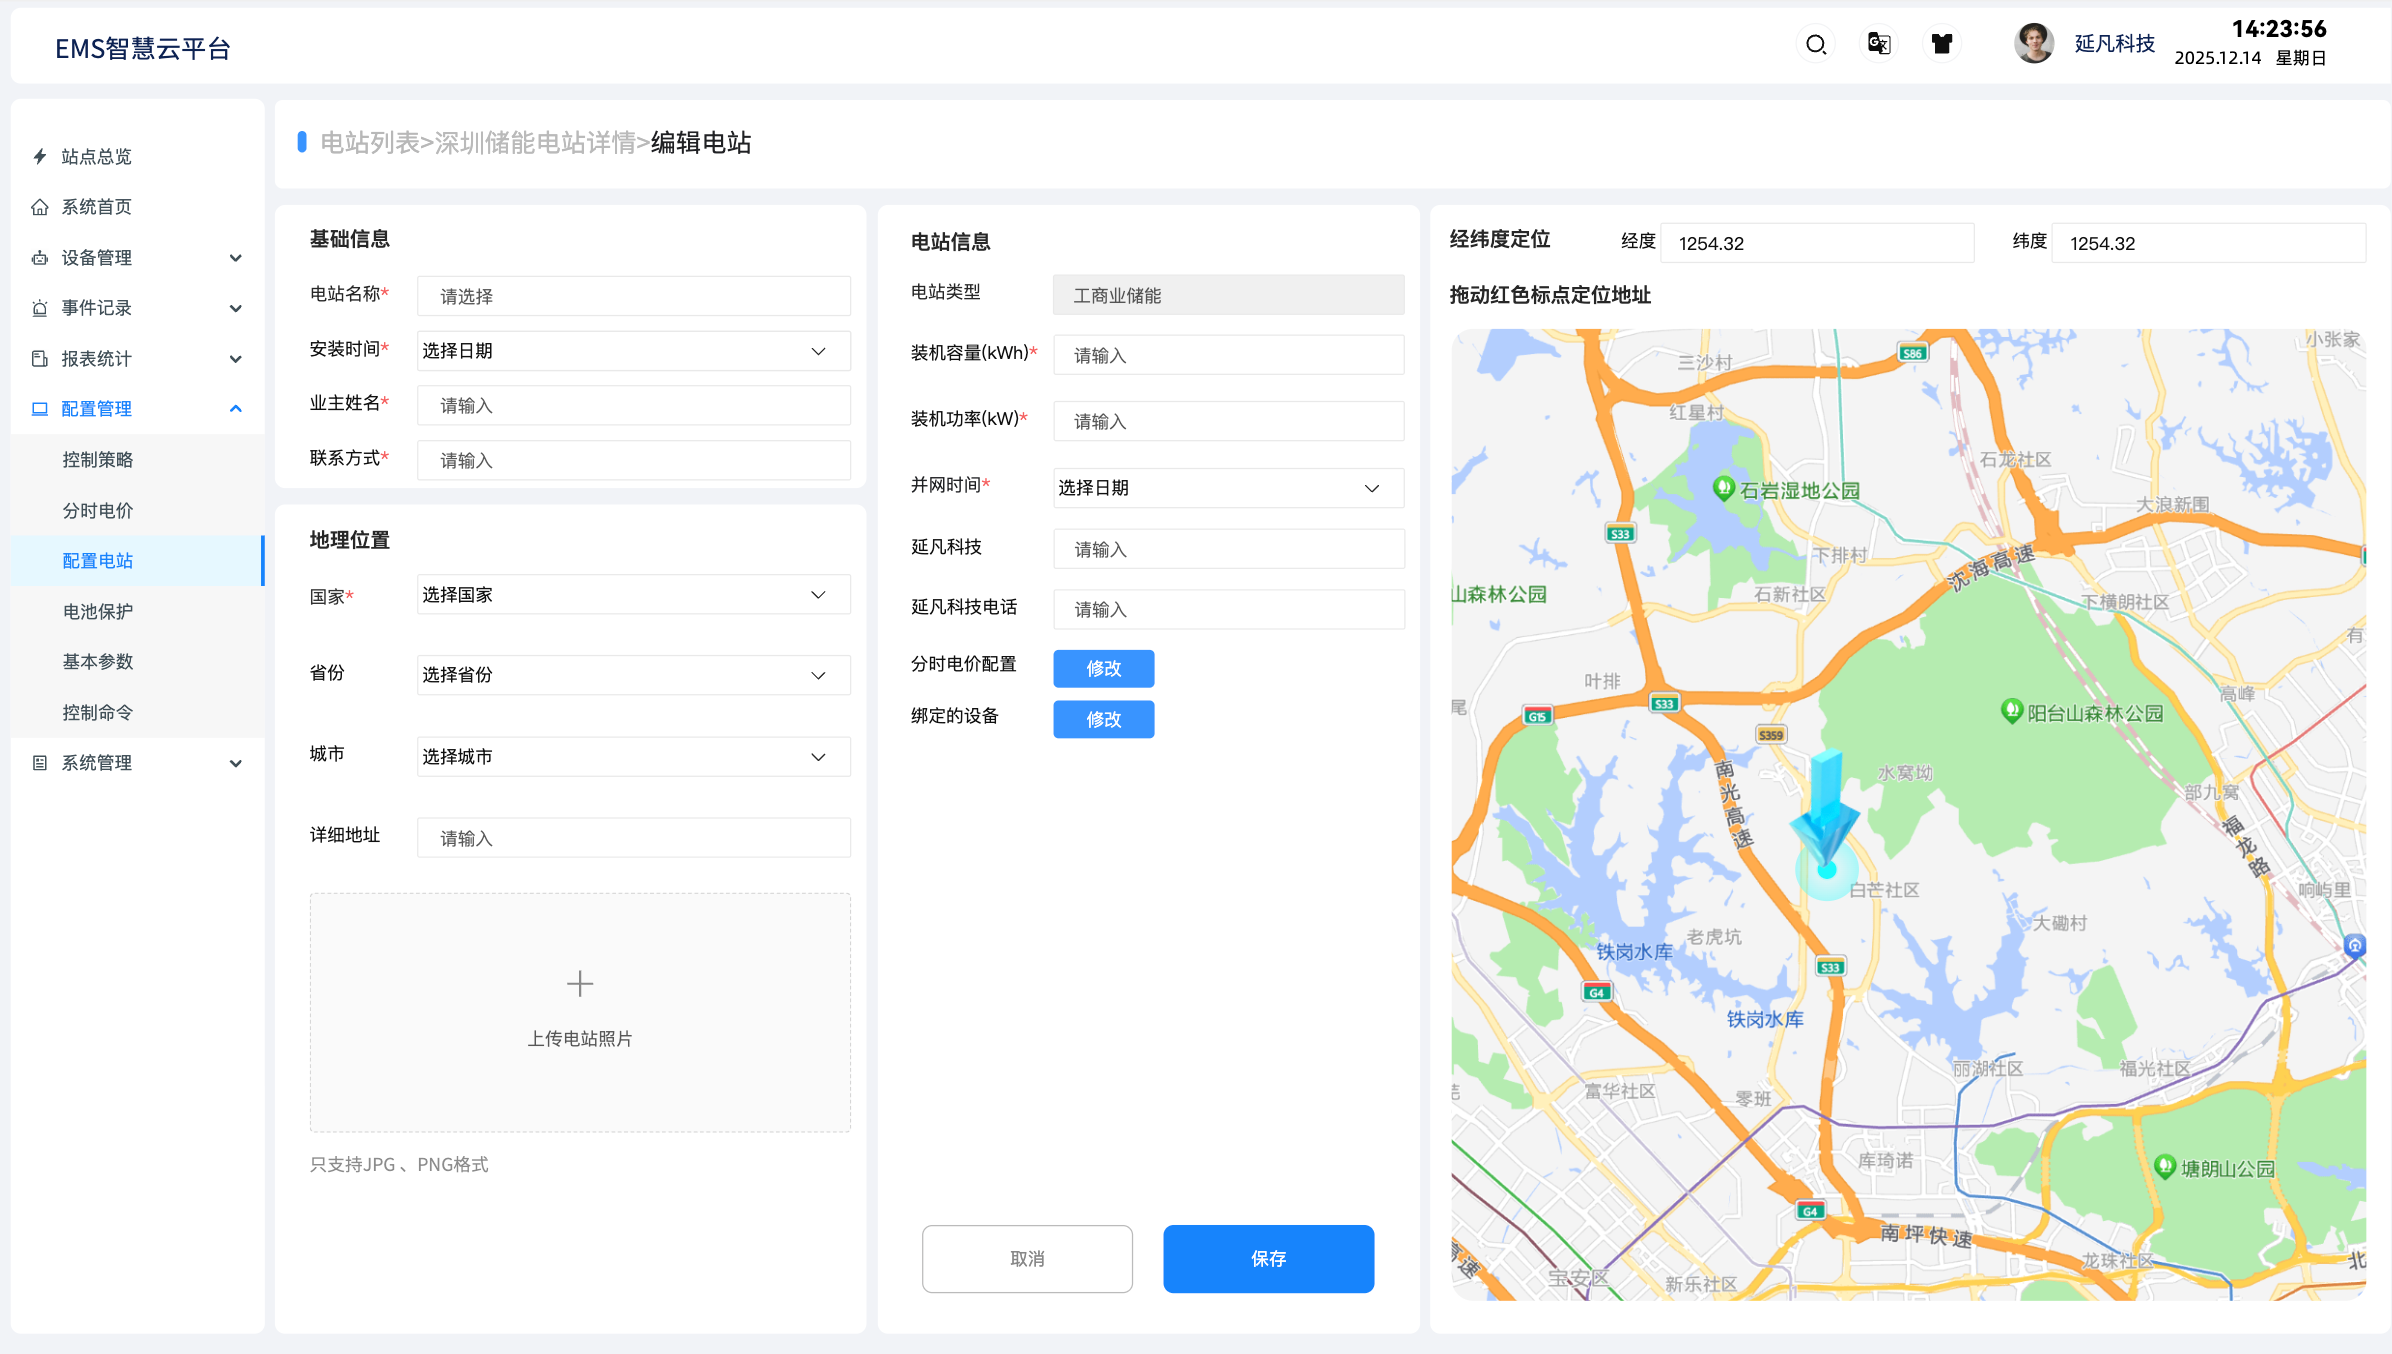Image resolution: width=2392 pixels, height=1354 pixels.
Task: Click the 经度 longitude input field
Action: click(x=1816, y=243)
